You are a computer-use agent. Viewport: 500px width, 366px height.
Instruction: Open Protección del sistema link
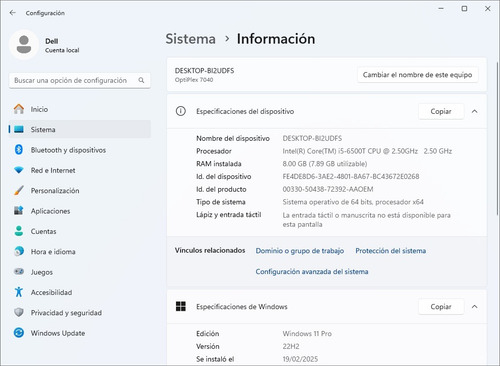(x=391, y=251)
